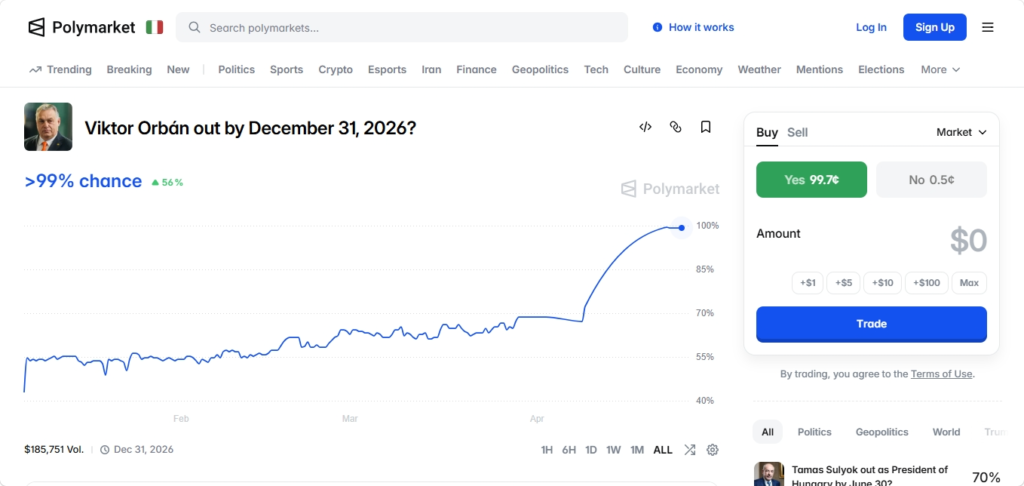The width and height of the screenshot is (1024, 486).
Task: Click the chart shuffle arrows icon
Action: point(690,449)
